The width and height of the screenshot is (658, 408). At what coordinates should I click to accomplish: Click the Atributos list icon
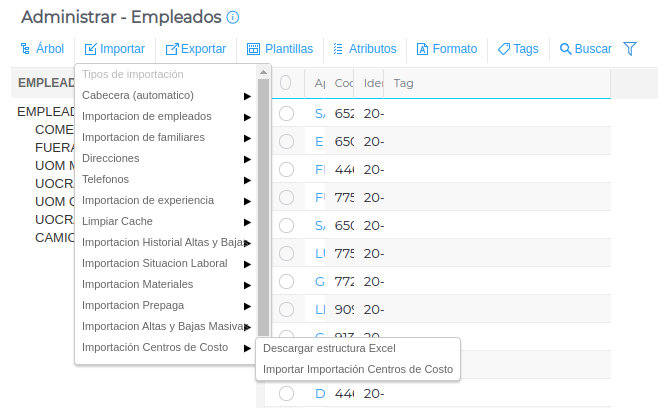coord(338,48)
